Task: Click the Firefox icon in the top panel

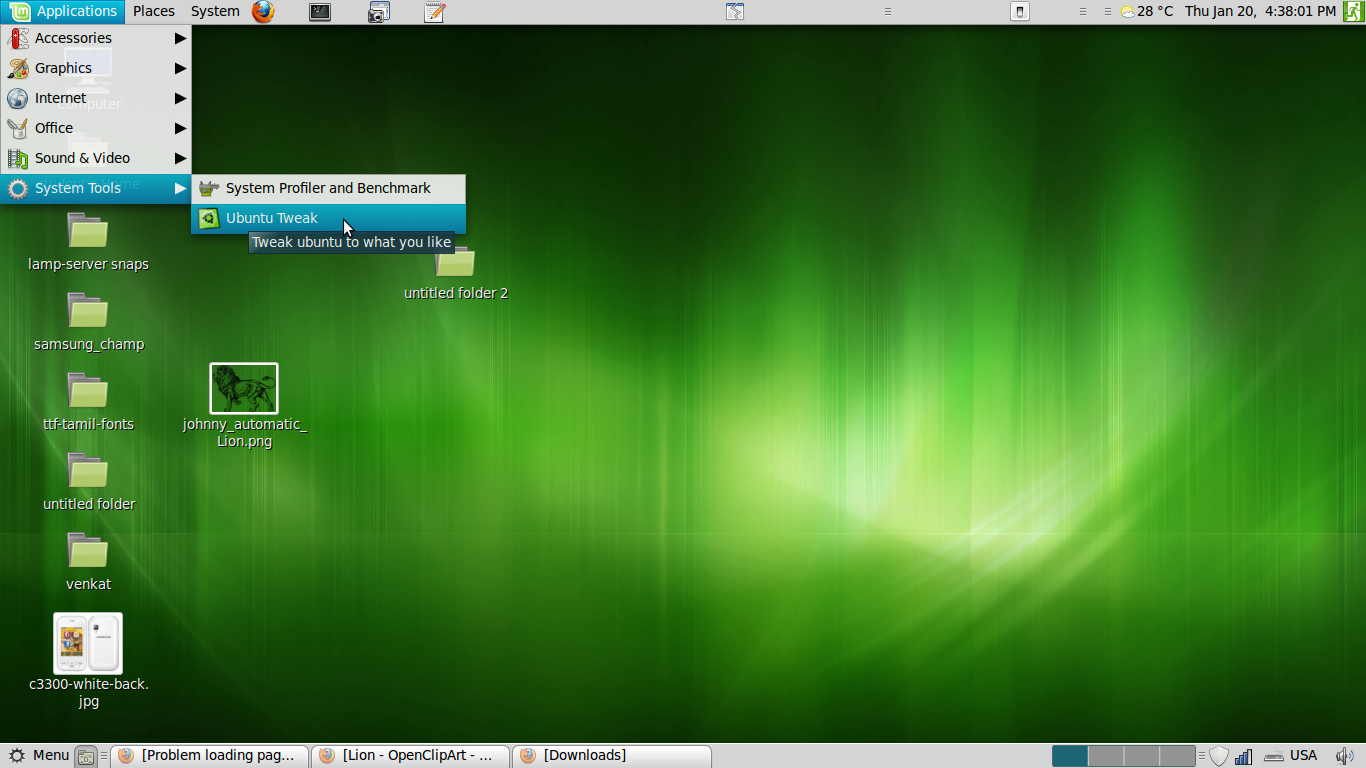Action: [x=262, y=12]
